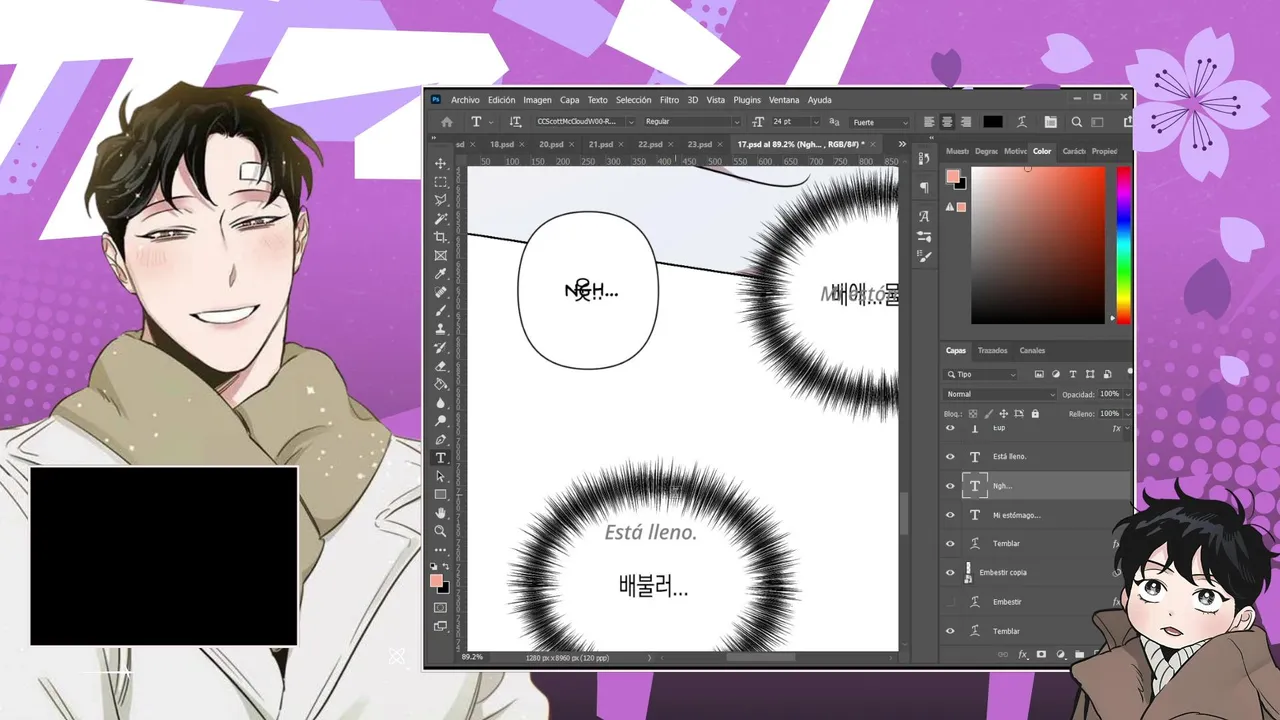Open the font style dropdown 'Regular'
This screenshot has height=720, width=1280.
point(691,122)
